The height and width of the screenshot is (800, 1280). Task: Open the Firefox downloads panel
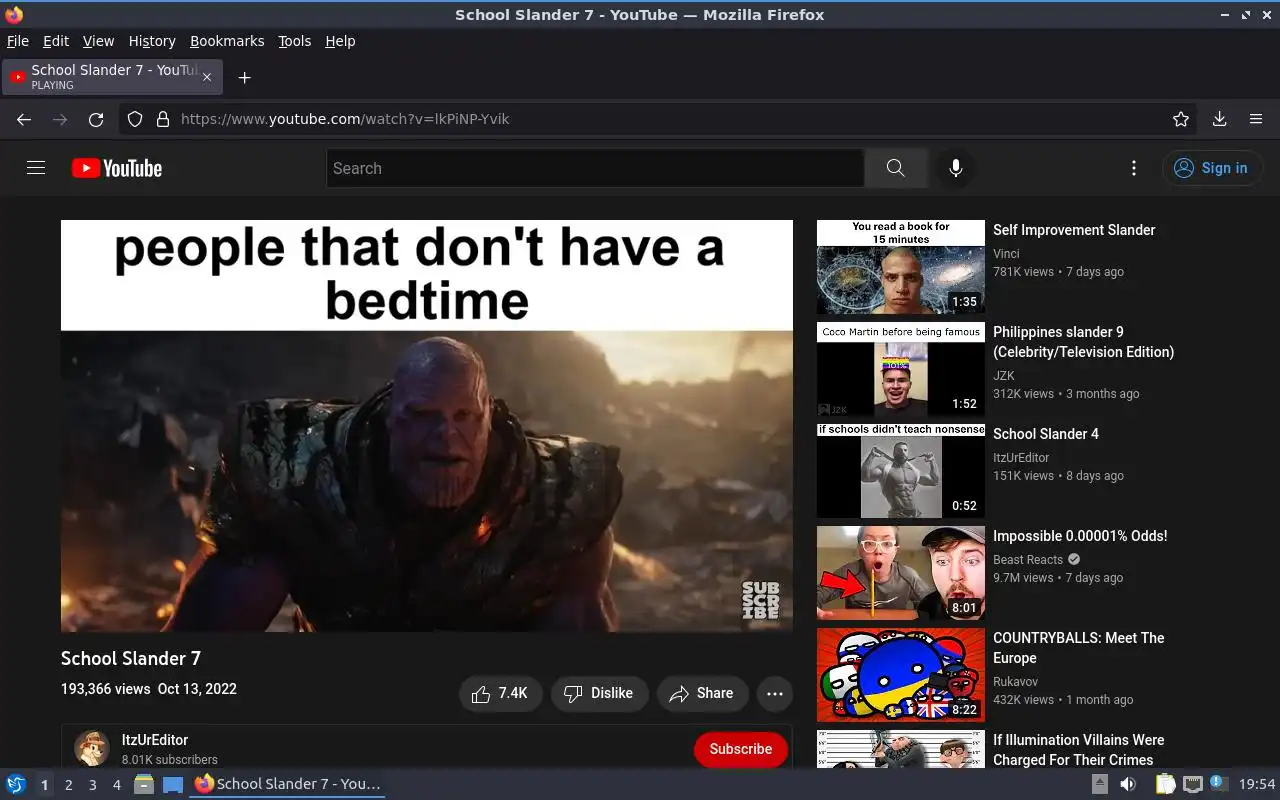(x=1219, y=119)
